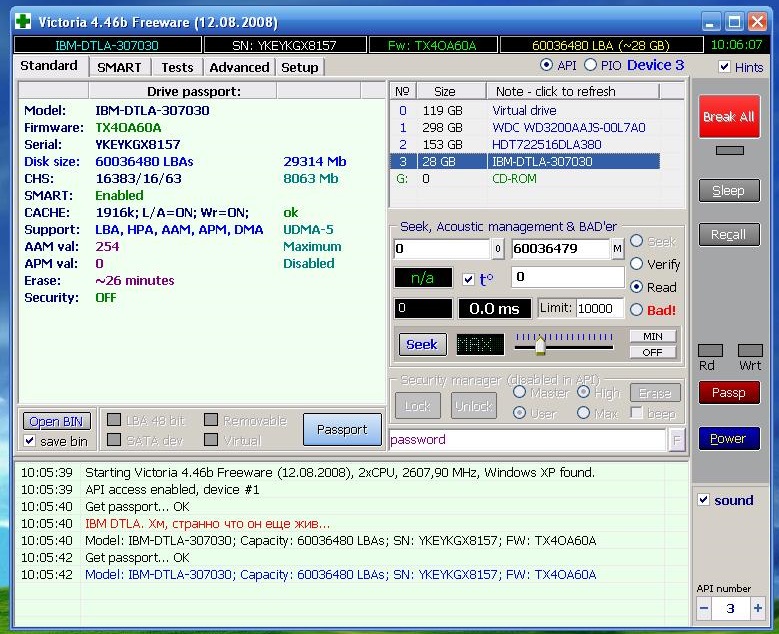The width and height of the screenshot is (779, 634).
Task: Open the Setup tab
Action: point(300,68)
